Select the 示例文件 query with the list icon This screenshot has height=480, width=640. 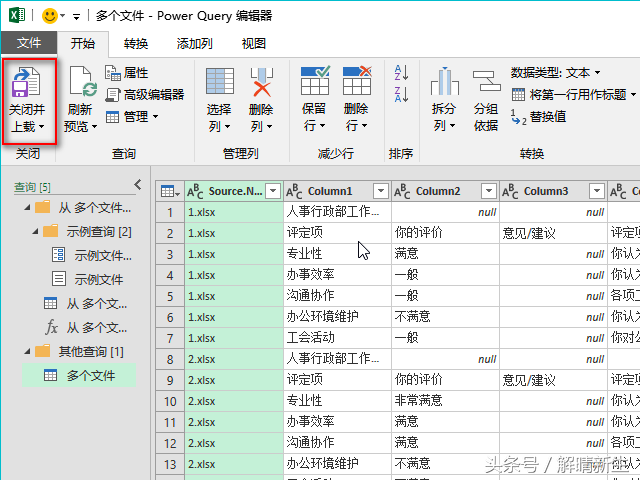(x=87, y=280)
